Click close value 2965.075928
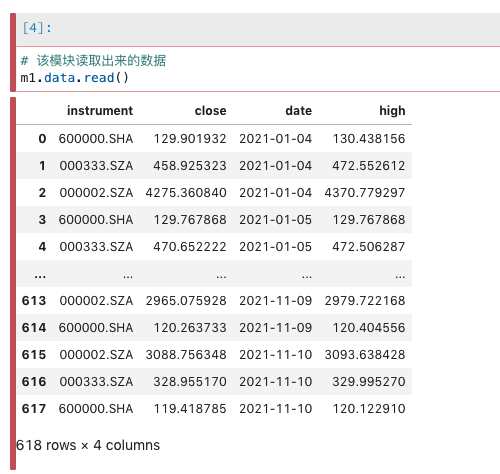Image resolution: width=500 pixels, height=474 pixels. point(186,301)
